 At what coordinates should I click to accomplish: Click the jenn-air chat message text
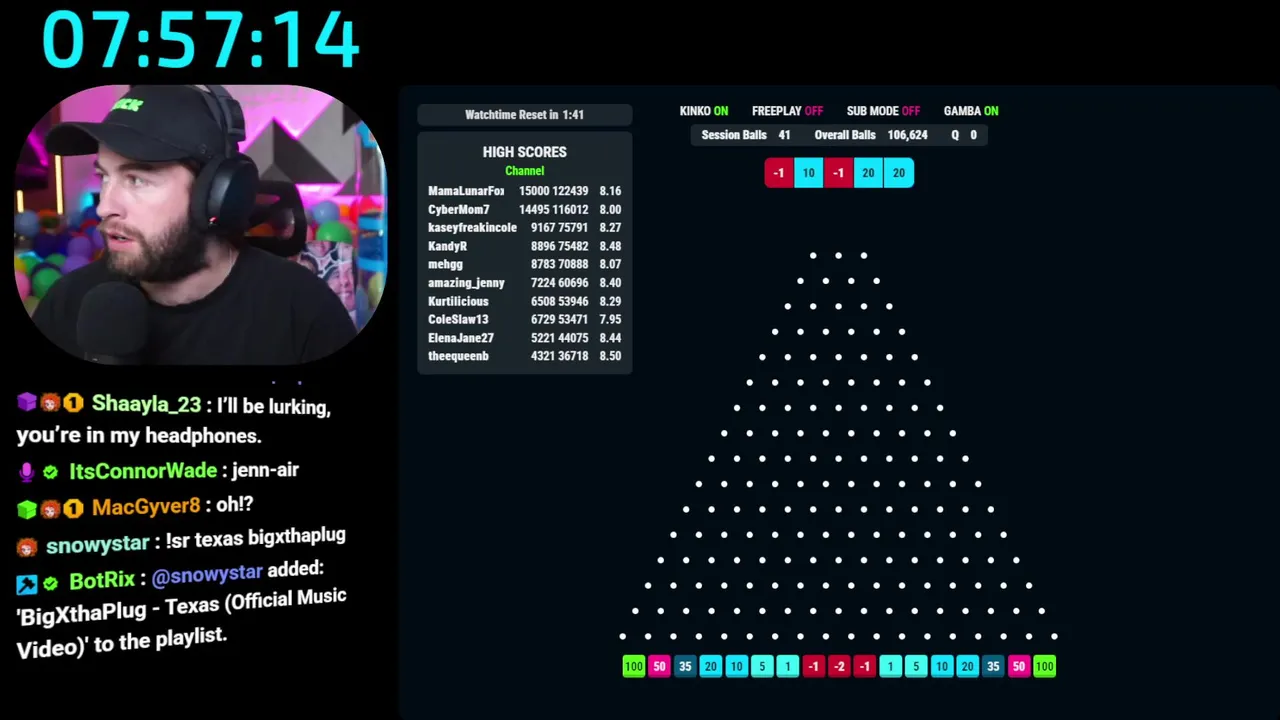(265, 470)
